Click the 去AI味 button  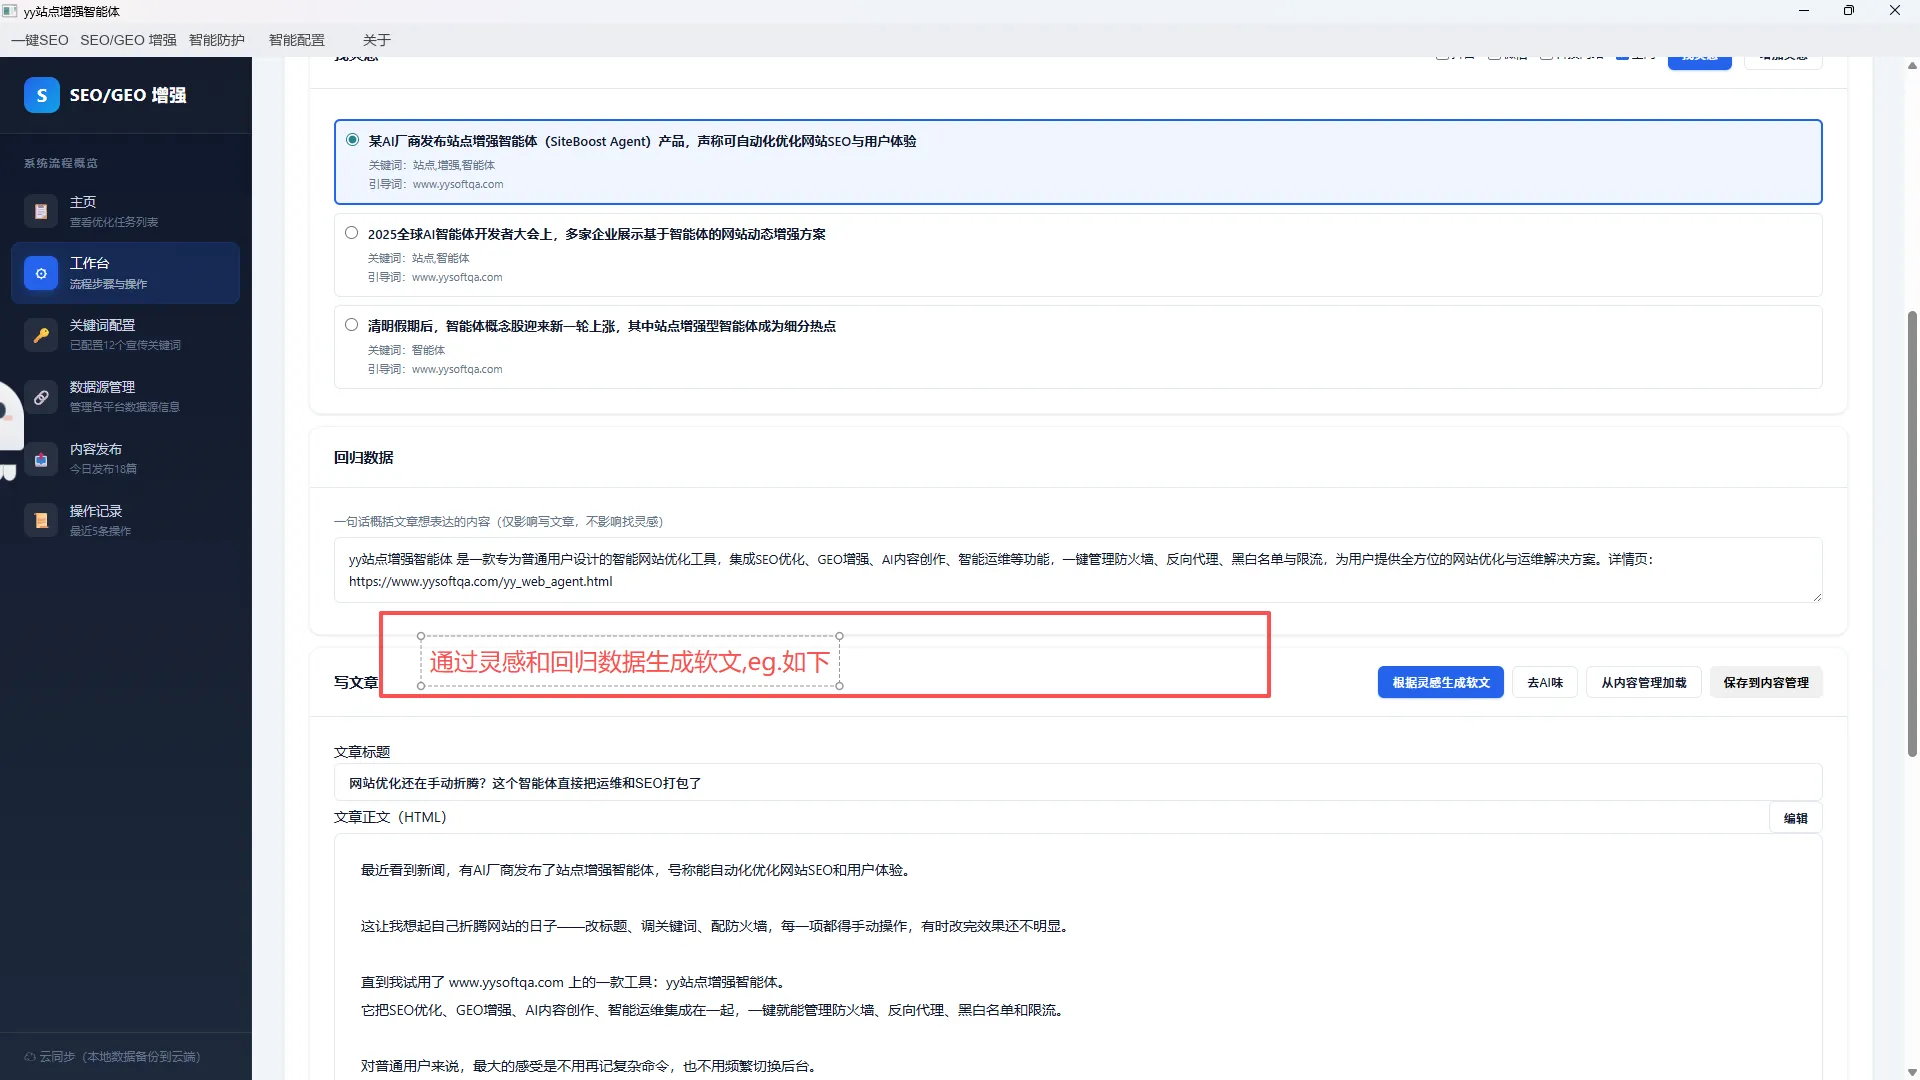[x=1544, y=682]
